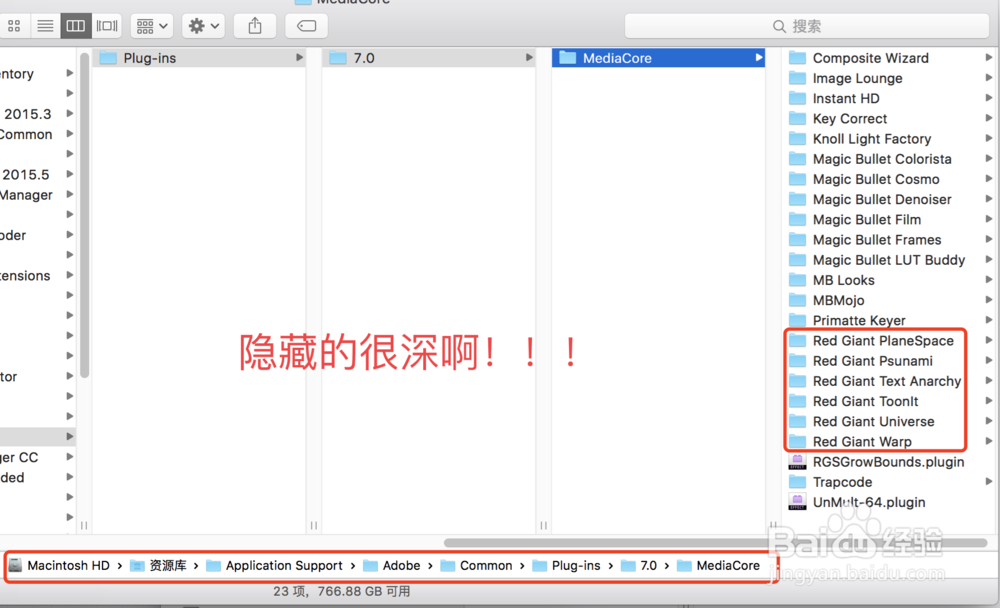Screen dimensions: 1000x608
Task: Go to Plug-ins in path bar
Action: pyautogui.click(x=566, y=566)
